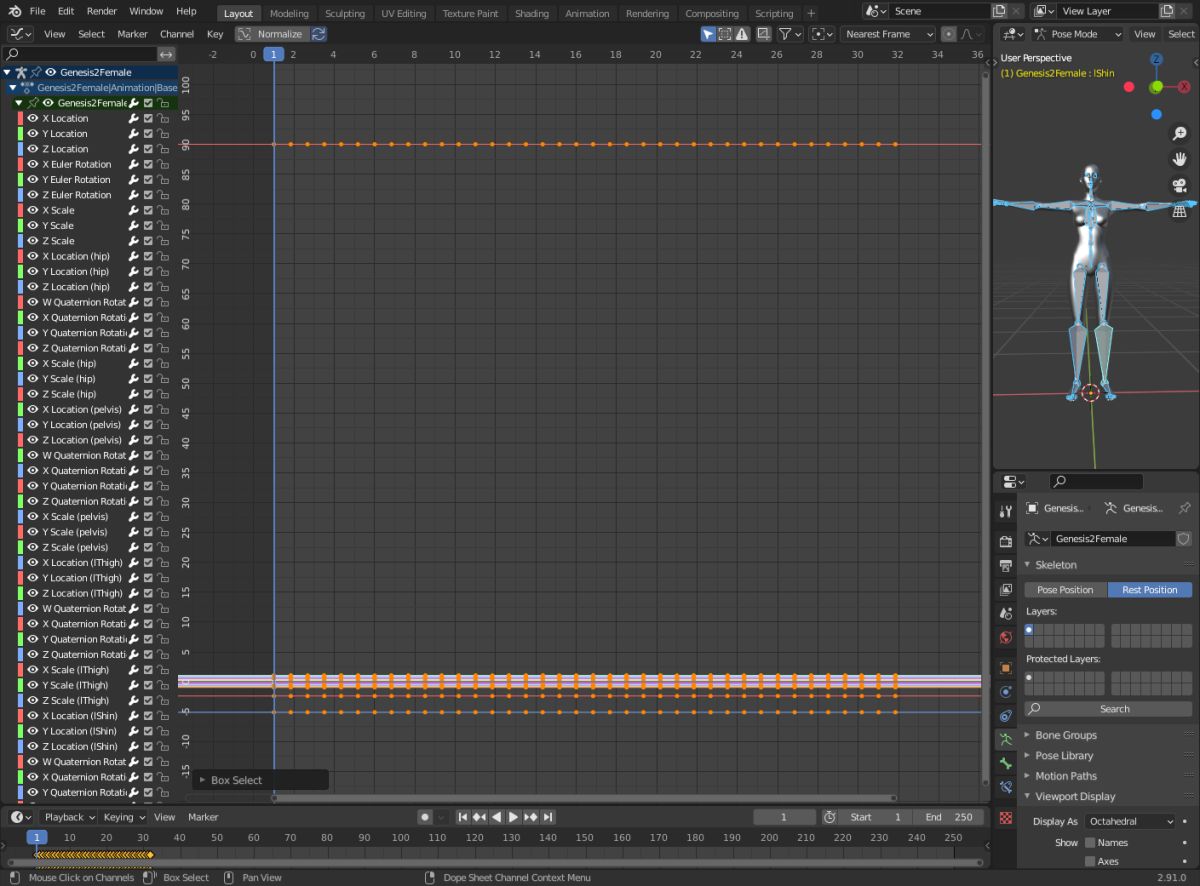Click the new scene icon next to Scene
The width and height of the screenshot is (1200, 886).
pyautogui.click(x=999, y=11)
